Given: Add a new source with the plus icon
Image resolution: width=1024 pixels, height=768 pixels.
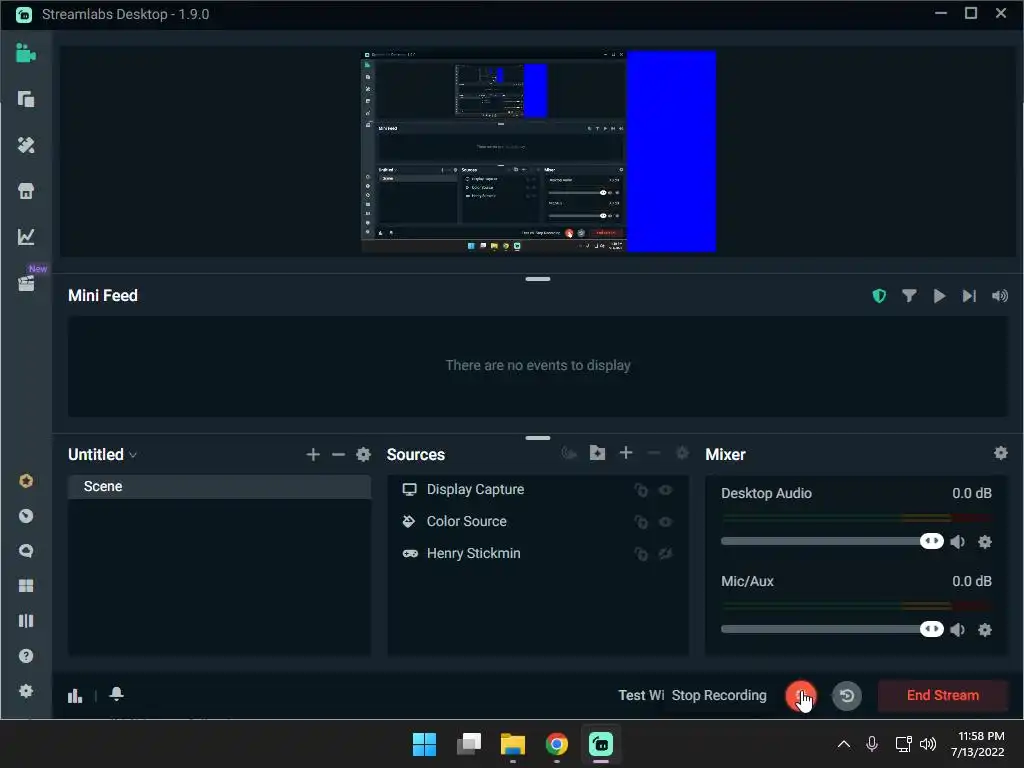Looking at the screenshot, I should (x=626, y=453).
